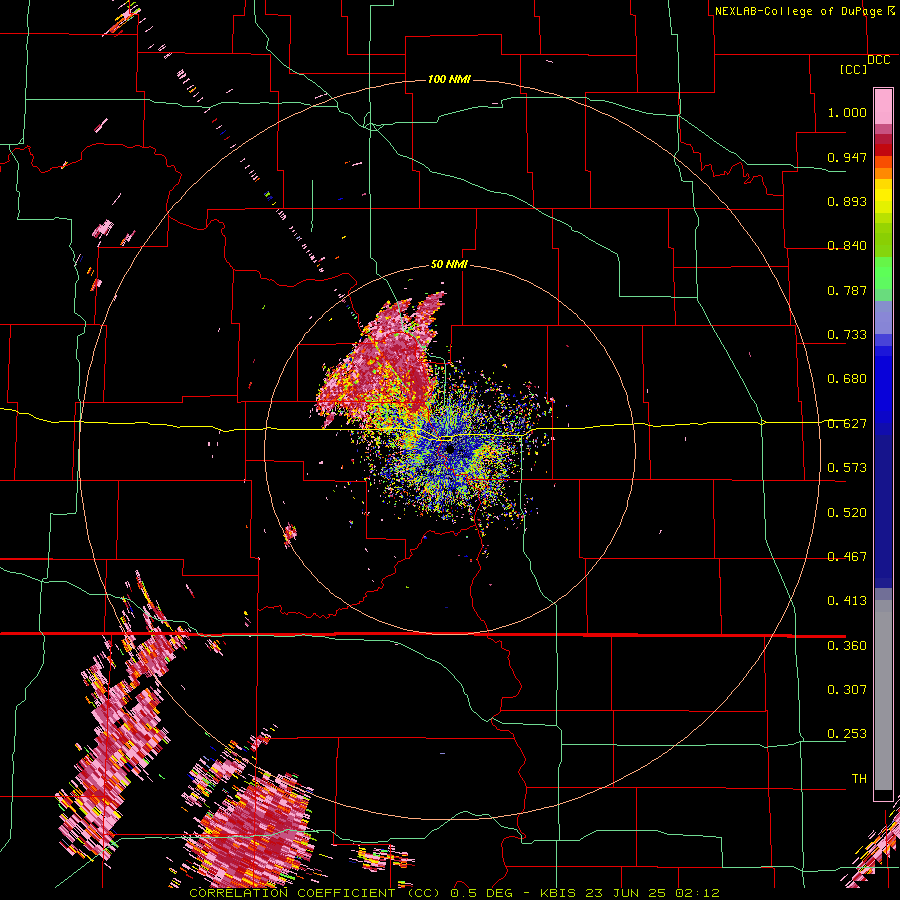Click the TH threshold label
Screen dimensions: 900x900
859,779
